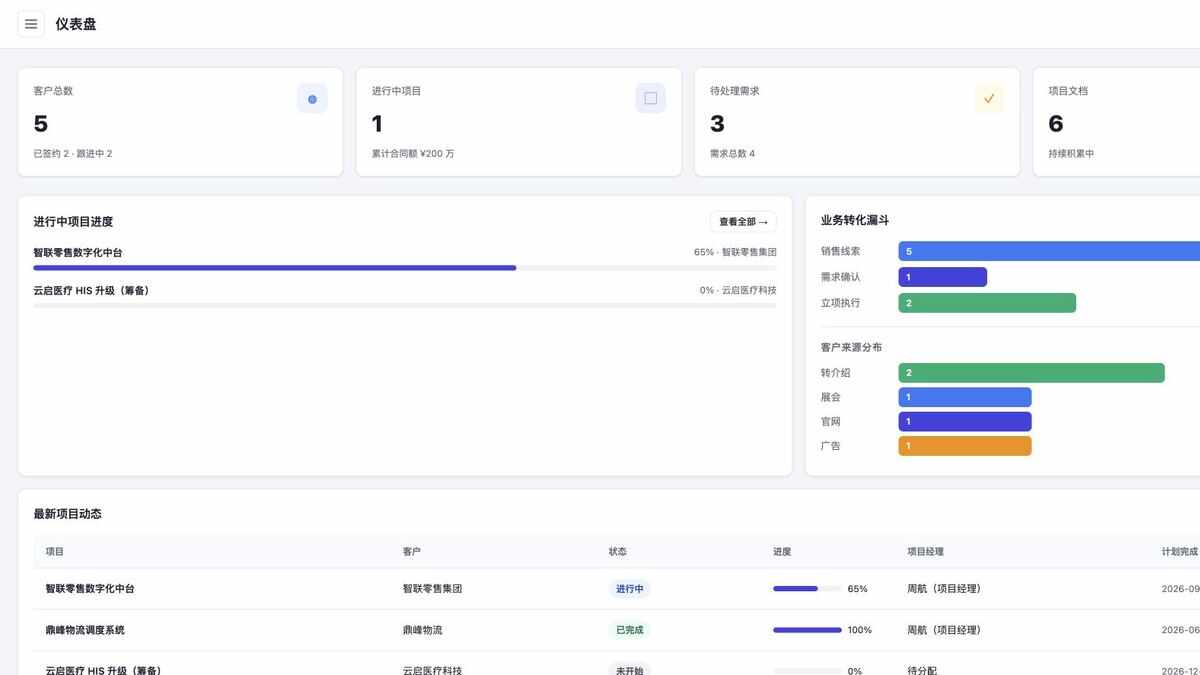This screenshot has width=1200, height=675.
Task: Click 鼎峰物流 customer cell
Action: [422, 630]
